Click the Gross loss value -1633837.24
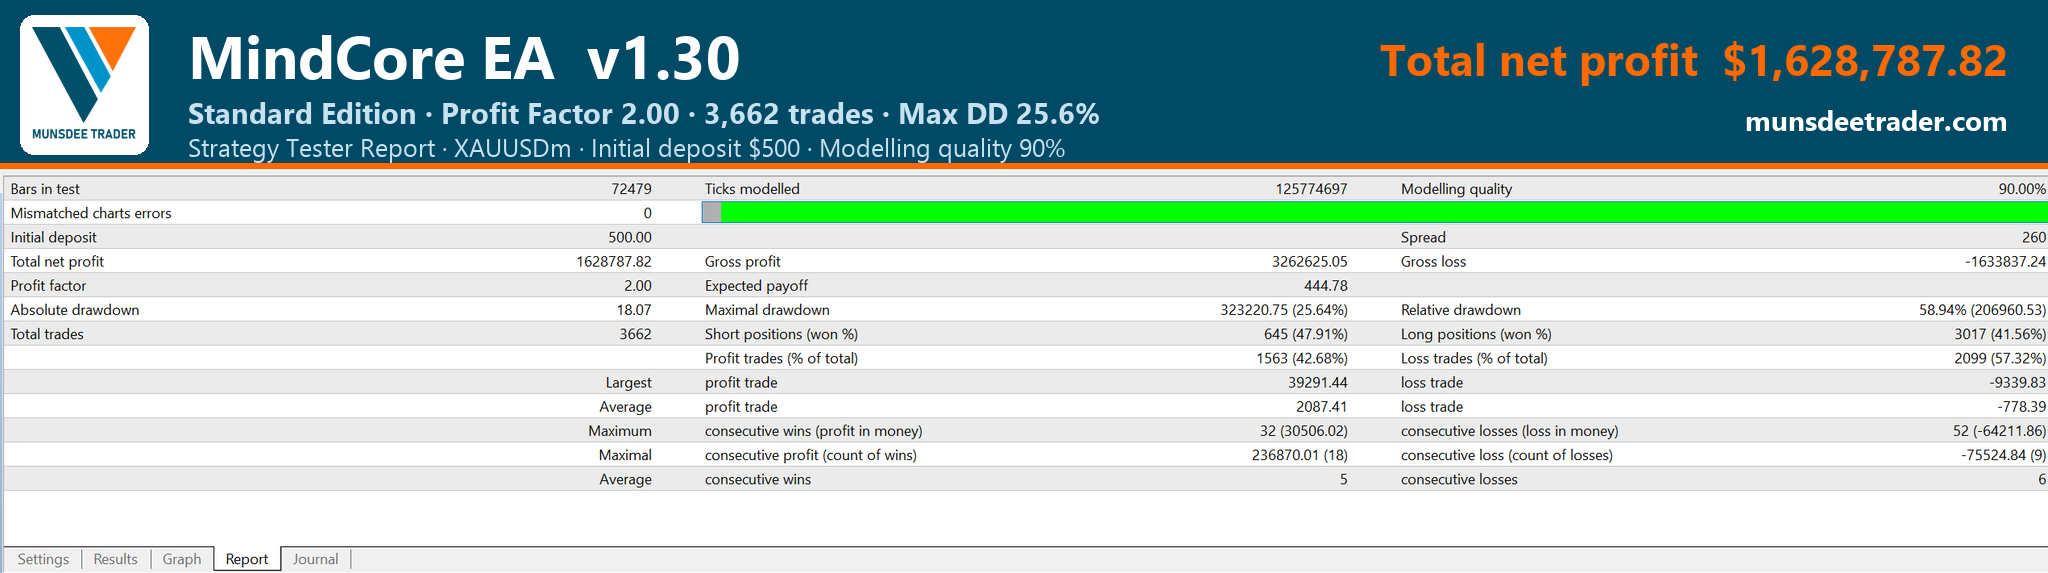Image resolution: width=2048 pixels, height=573 pixels. click(2005, 261)
